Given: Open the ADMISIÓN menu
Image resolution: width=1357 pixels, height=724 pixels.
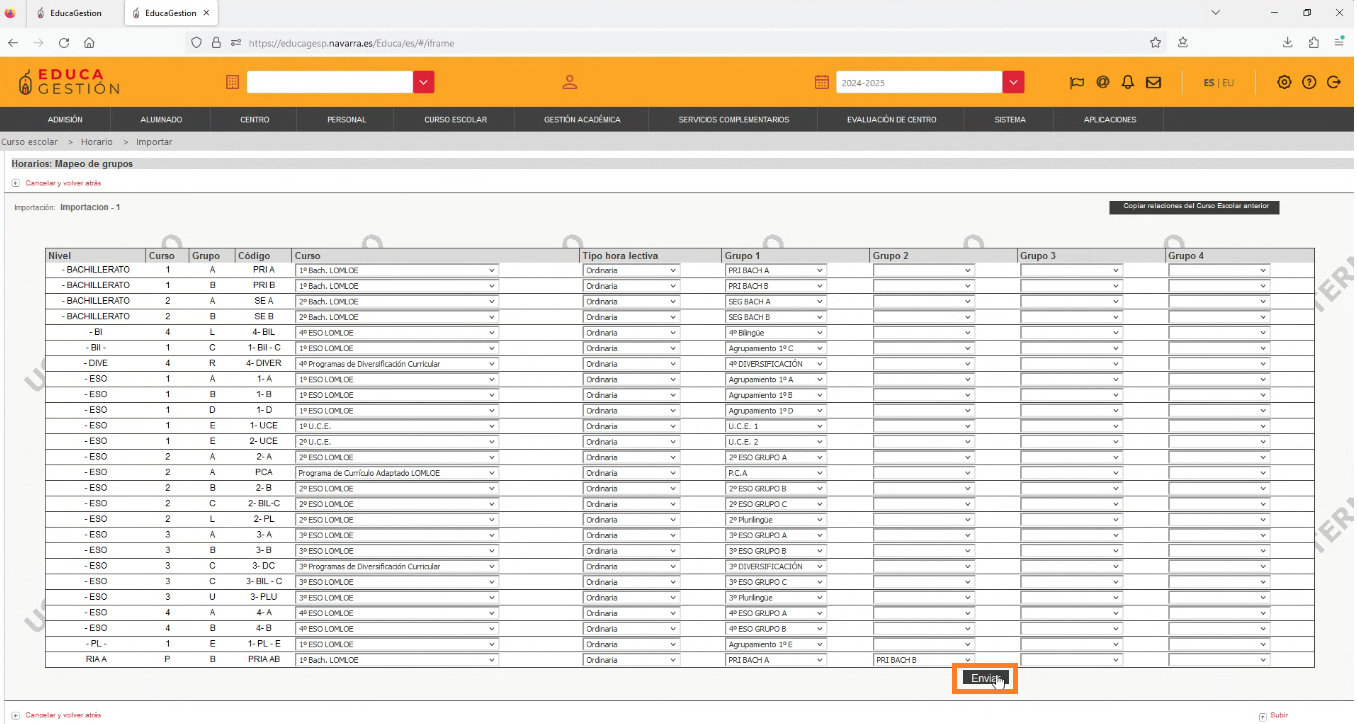Looking at the screenshot, I should pos(65,120).
